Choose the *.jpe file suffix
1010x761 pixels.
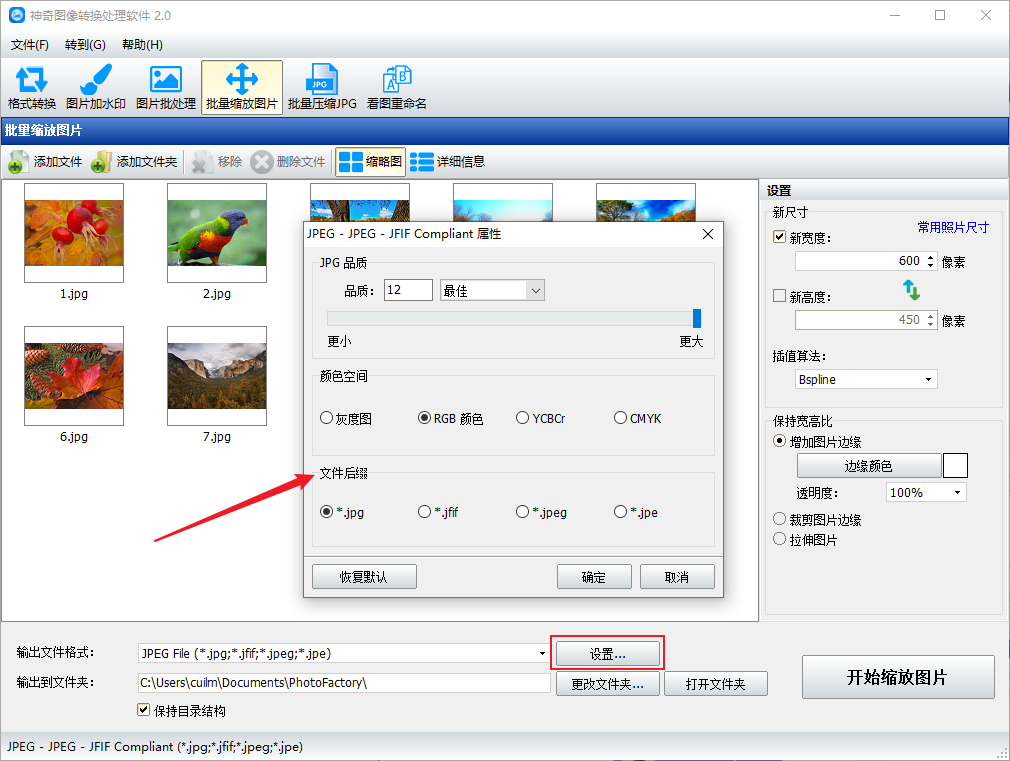tap(620, 512)
